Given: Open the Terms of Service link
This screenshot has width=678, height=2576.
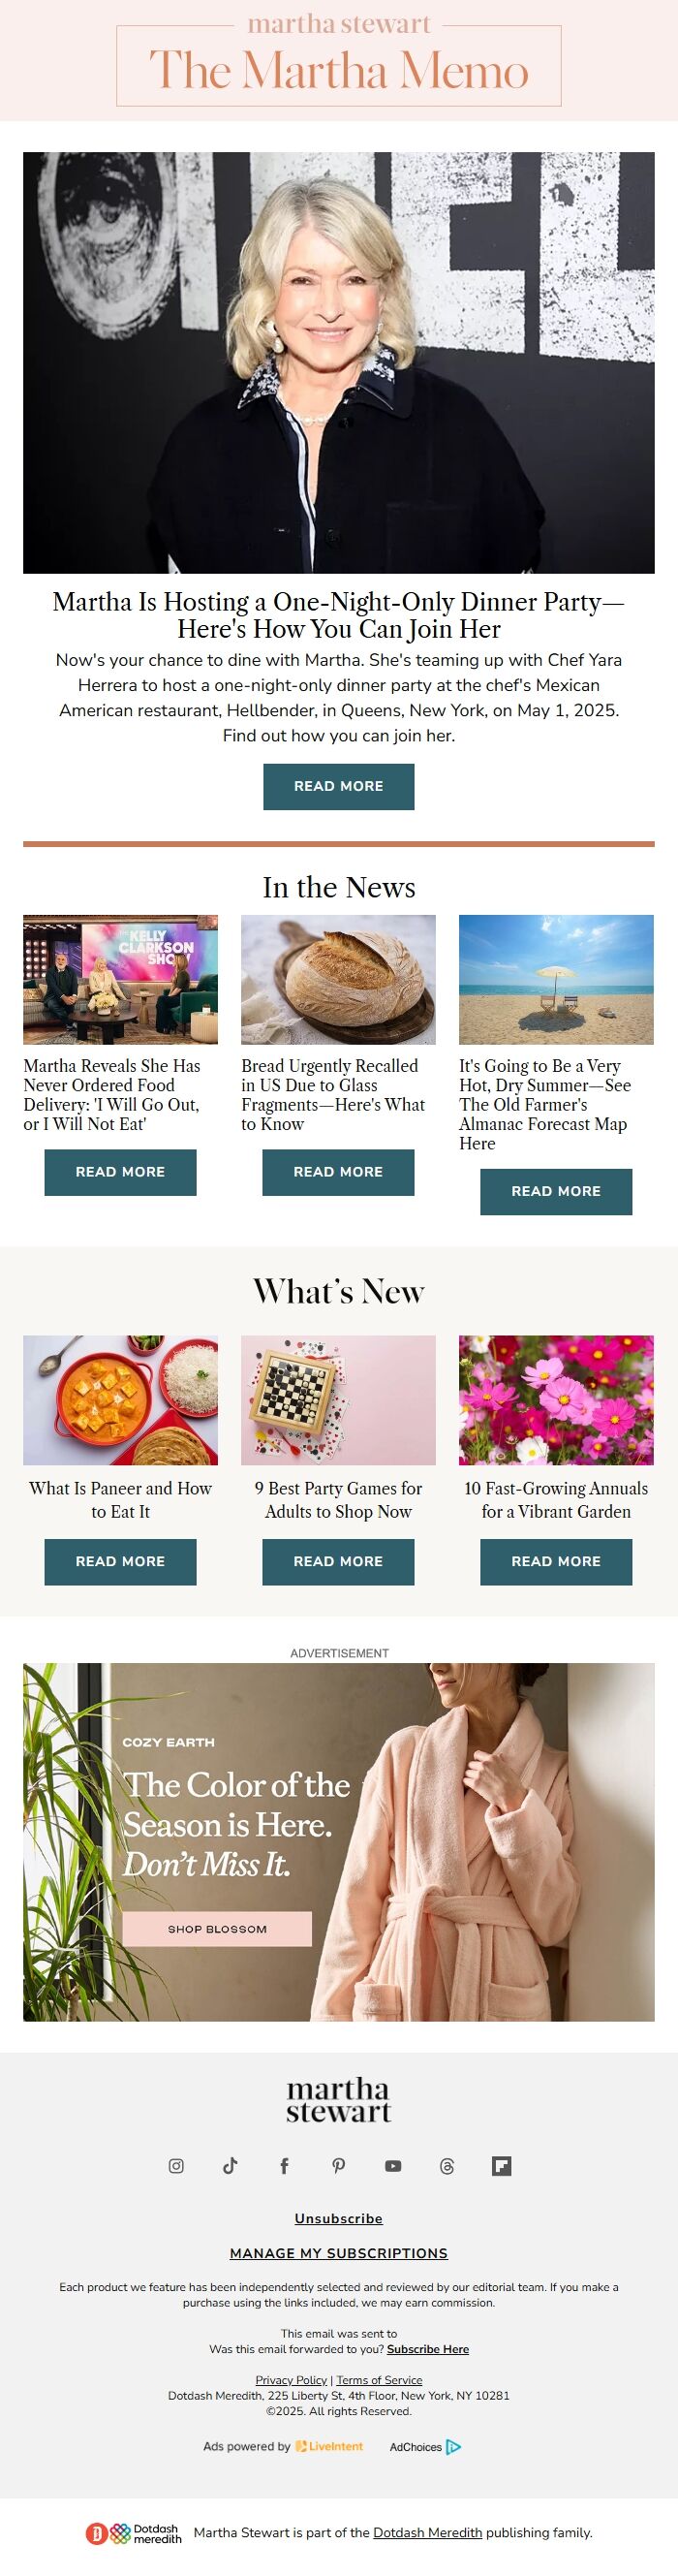Looking at the screenshot, I should click(379, 2380).
